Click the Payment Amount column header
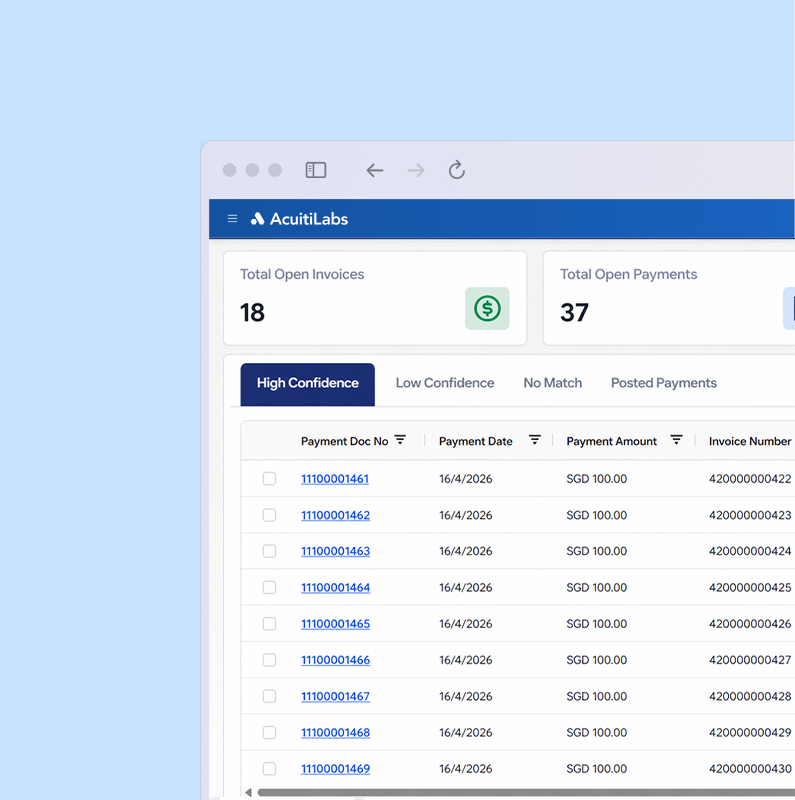 click(x=611, y=441)
